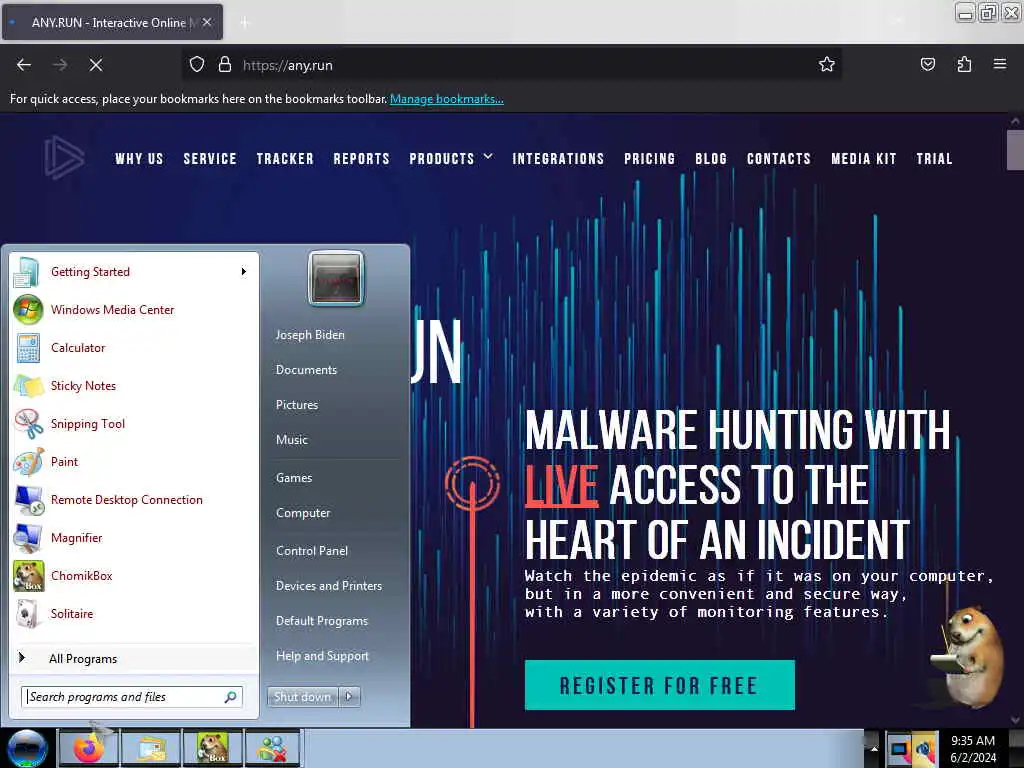Open the MEDIA KIT navigation link

[863, 159]
